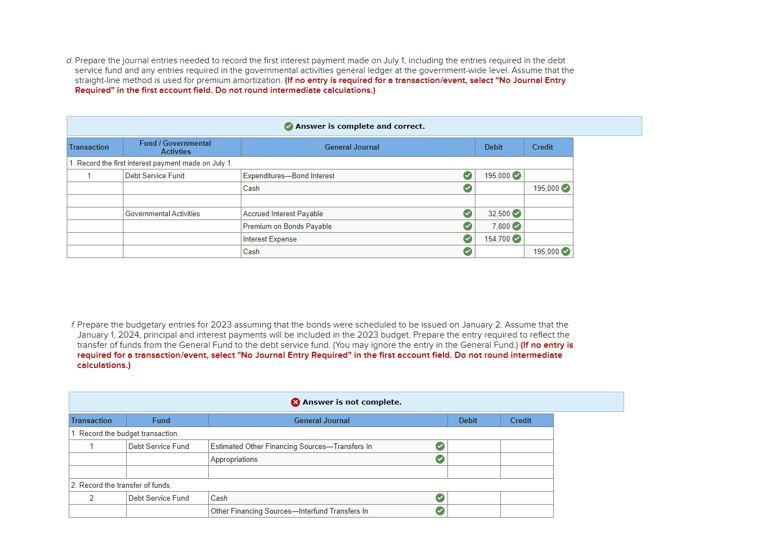The height and width of the screenshot is (555, 757).
Task: Select Estimated Other Financing Sources—Transfers In field
Action: 328,446
